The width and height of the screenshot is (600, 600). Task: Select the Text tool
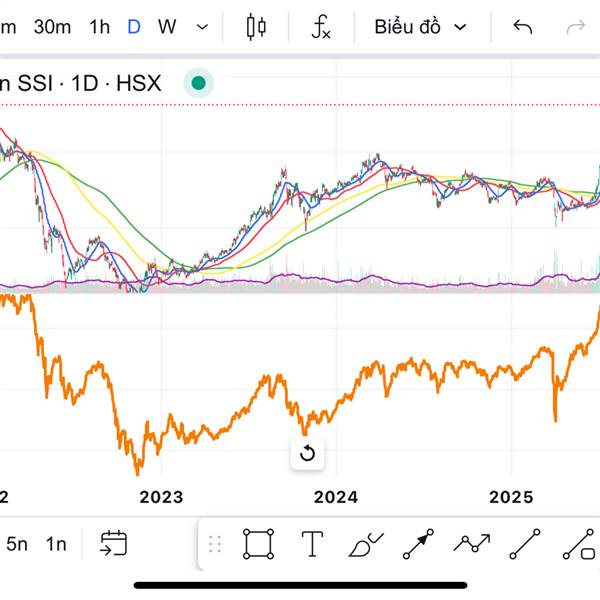312,544
